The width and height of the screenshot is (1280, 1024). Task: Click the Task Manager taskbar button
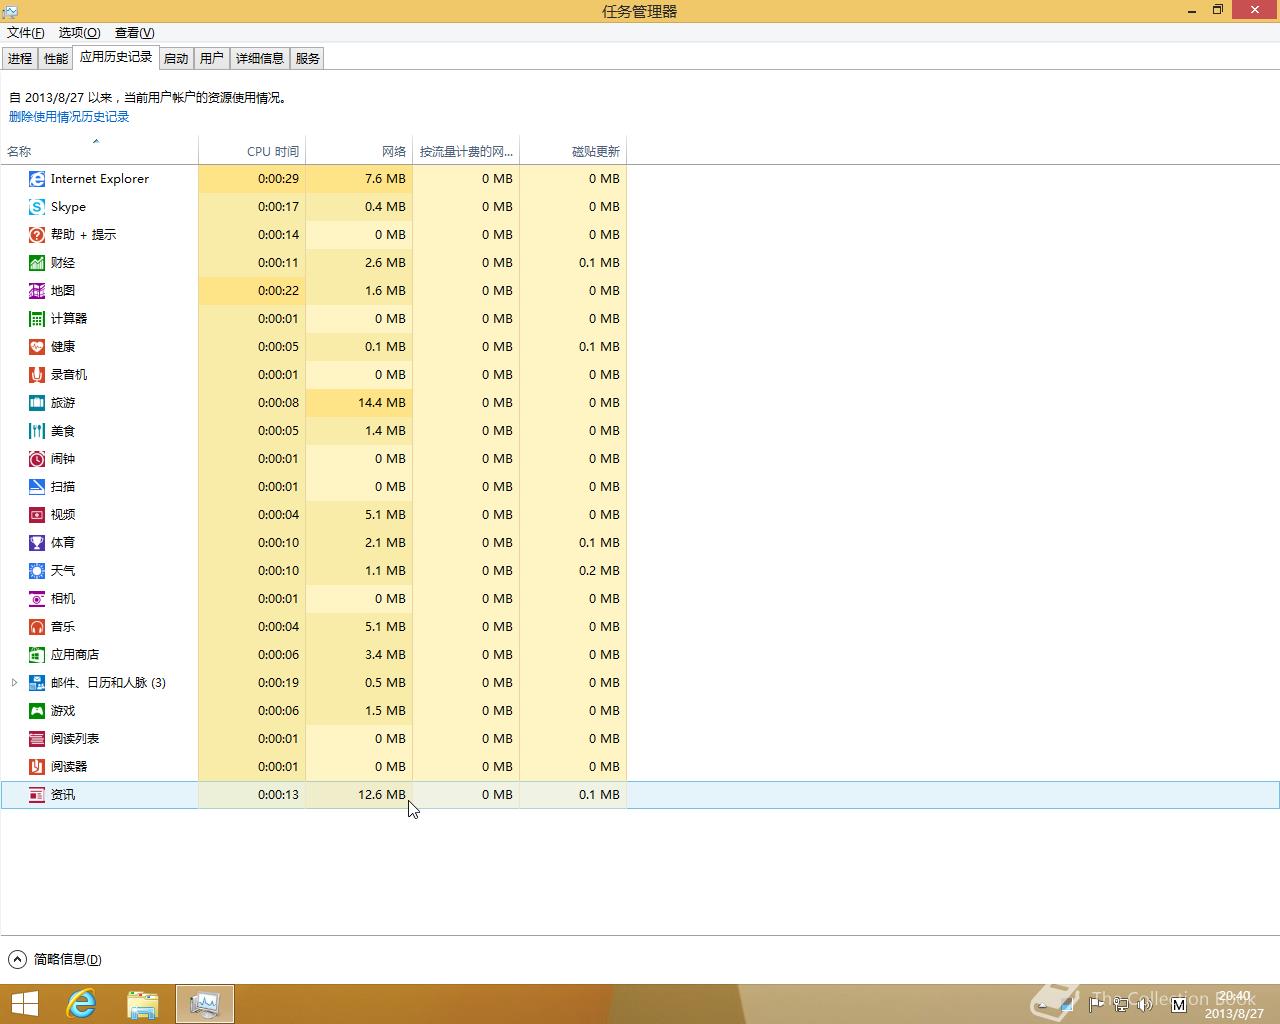tap(205, 1004)
